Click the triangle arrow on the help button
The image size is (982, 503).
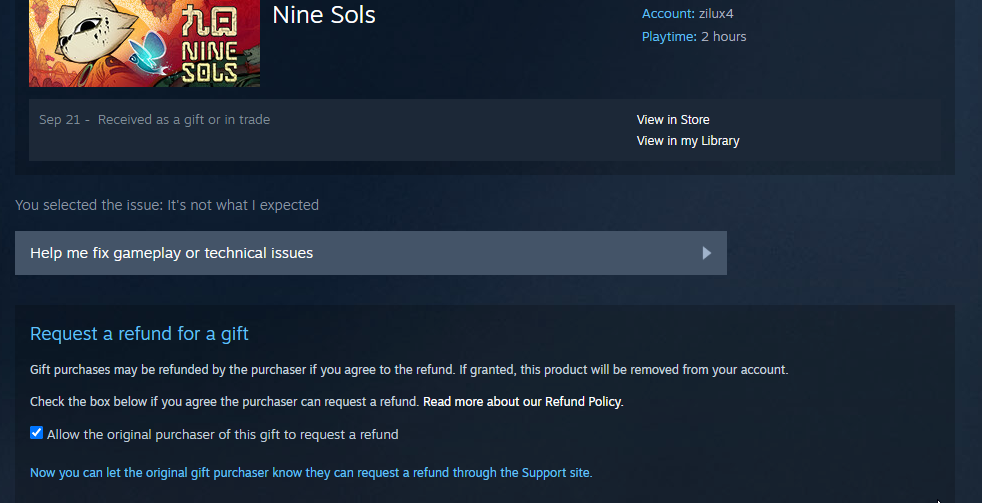[x=706, y=253]
